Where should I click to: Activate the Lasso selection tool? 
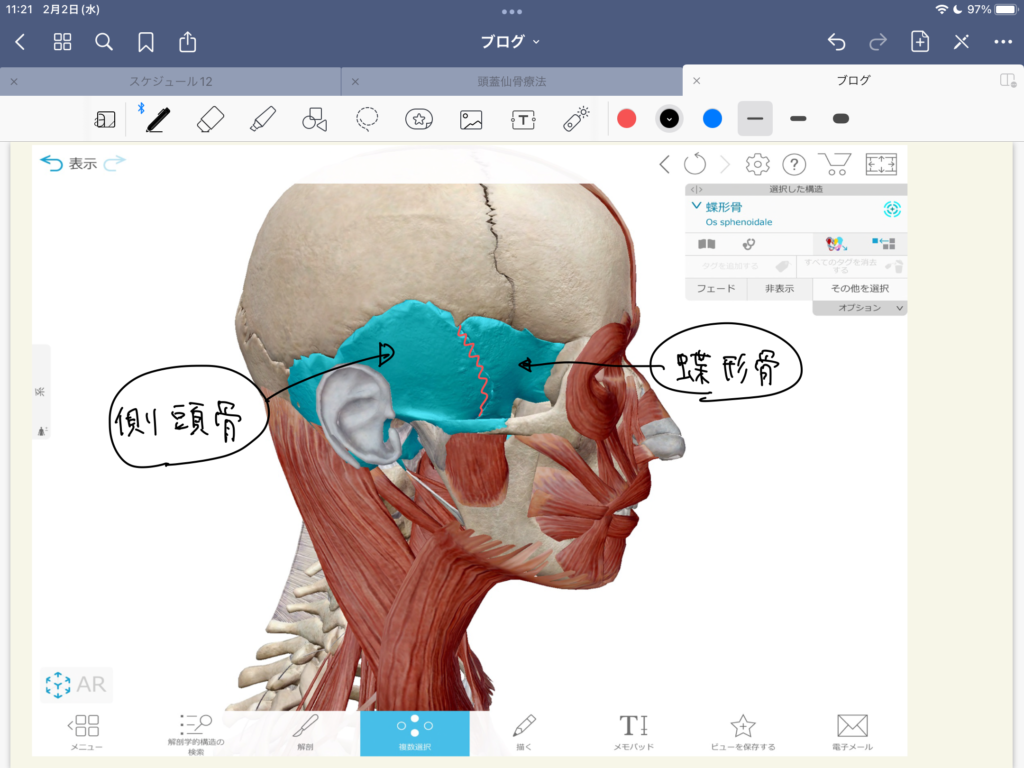tap(367, 118)
